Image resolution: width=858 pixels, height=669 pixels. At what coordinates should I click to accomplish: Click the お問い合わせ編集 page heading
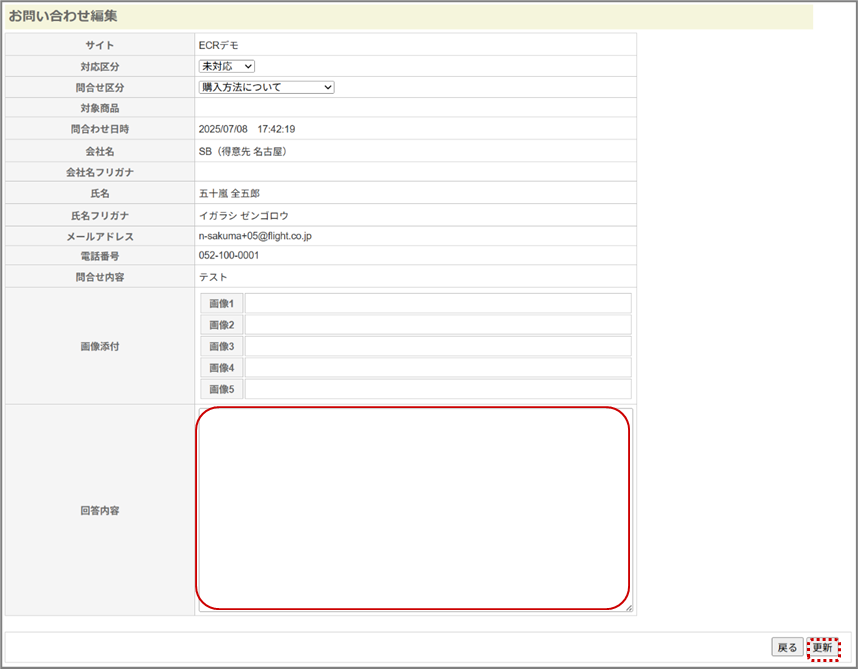(63, 16)
